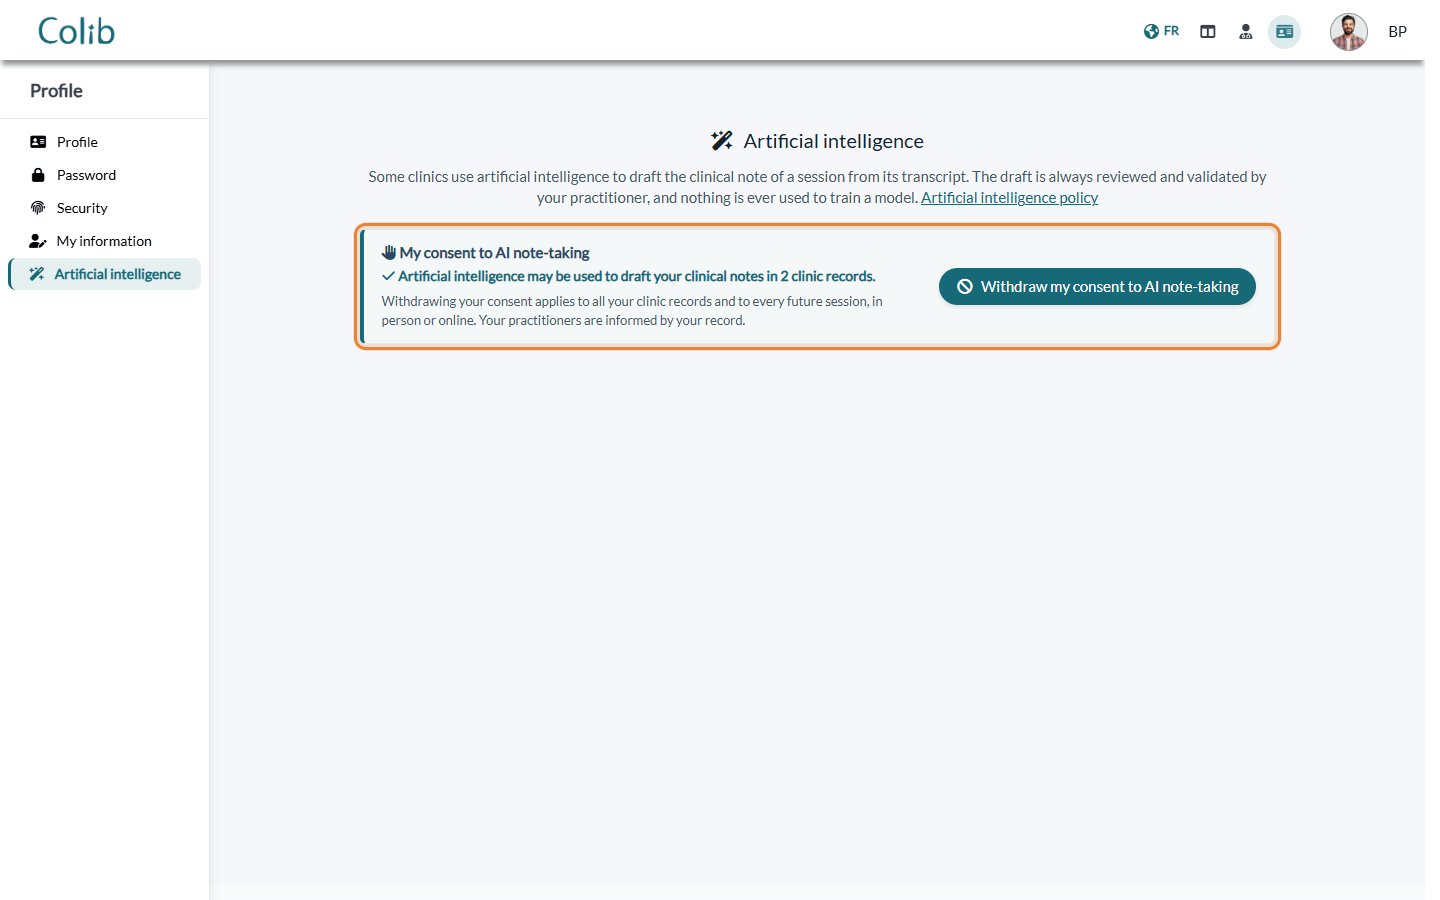Click the Artificial intelligence page heading
The width and height of the screenshot is (1440, 900).
click(x=834, y=141)
